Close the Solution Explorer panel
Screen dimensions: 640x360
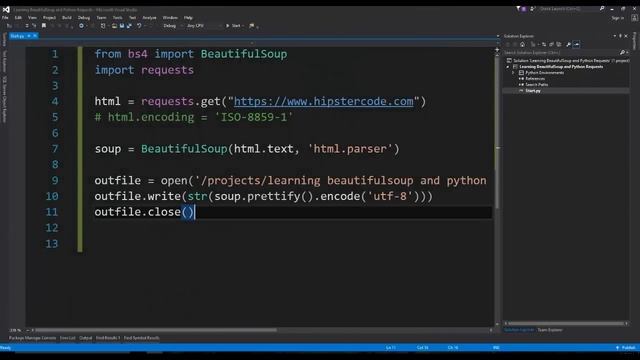626,36
